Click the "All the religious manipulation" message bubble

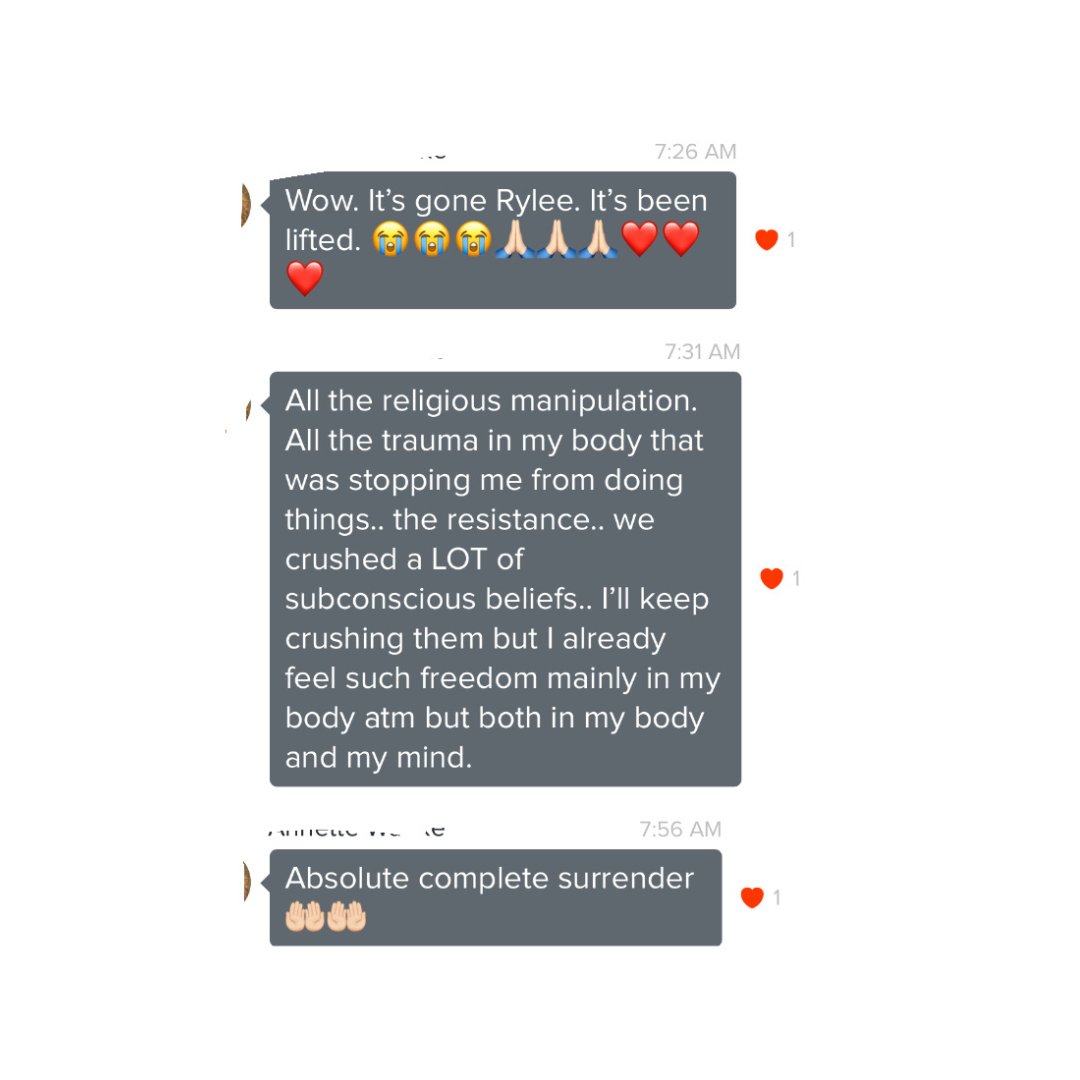[x=506, y=579]
